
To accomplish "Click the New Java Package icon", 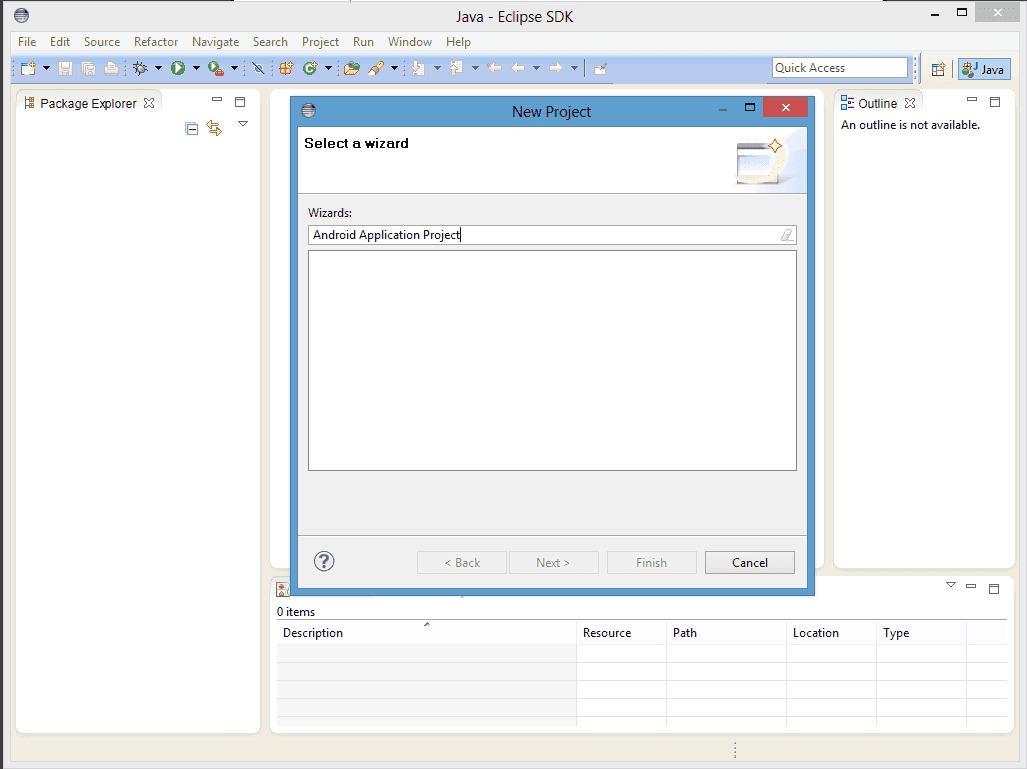I will click(x=286, y=68).
